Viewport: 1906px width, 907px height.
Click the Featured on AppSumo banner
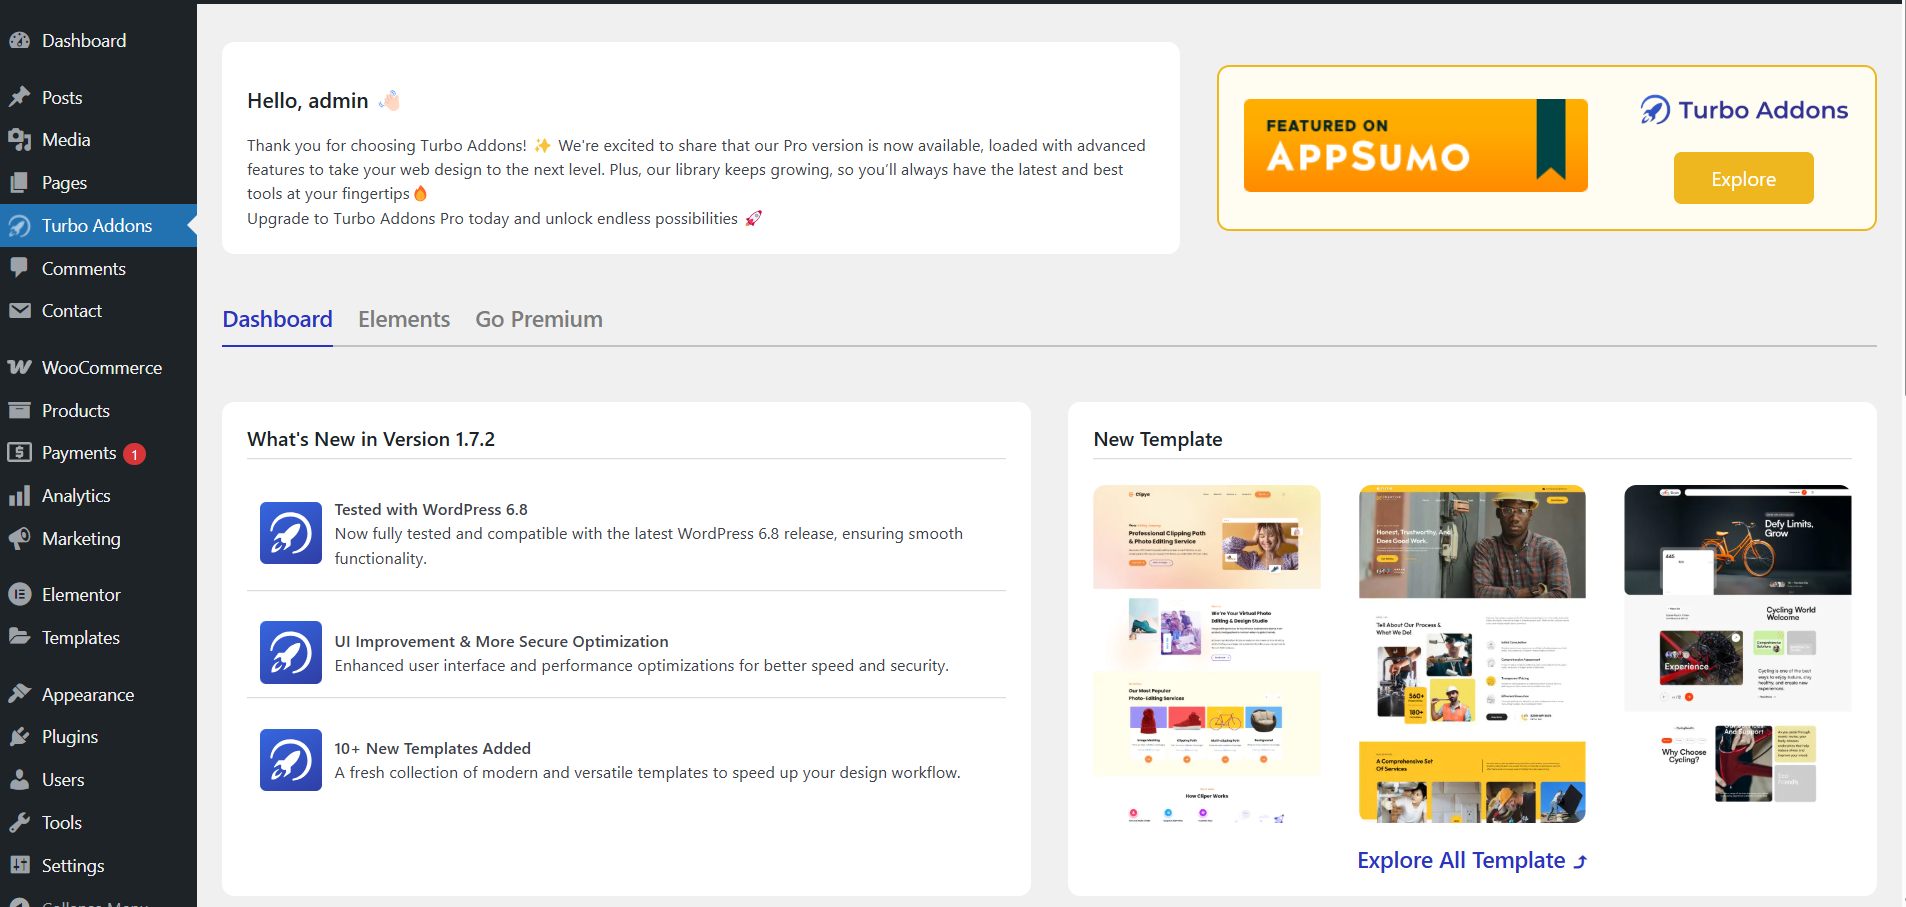pos(1415,145)
